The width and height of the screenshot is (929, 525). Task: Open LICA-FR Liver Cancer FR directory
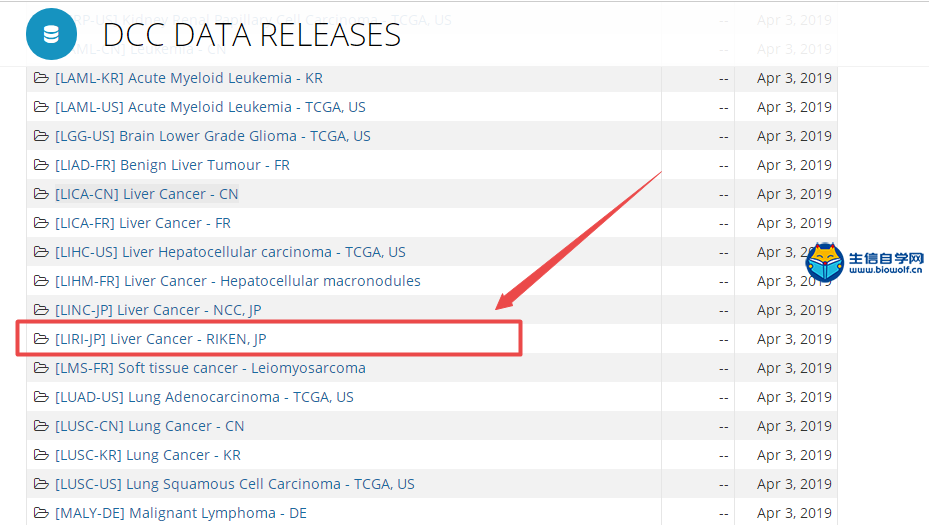(x=143, y=223)
